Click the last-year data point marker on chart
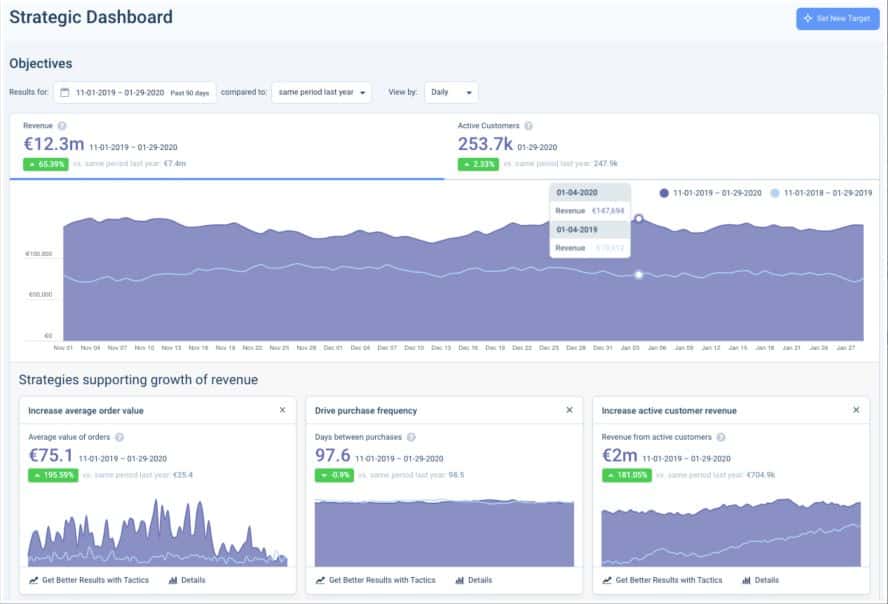This screenshot has width=888, height=604. [639, 275]
